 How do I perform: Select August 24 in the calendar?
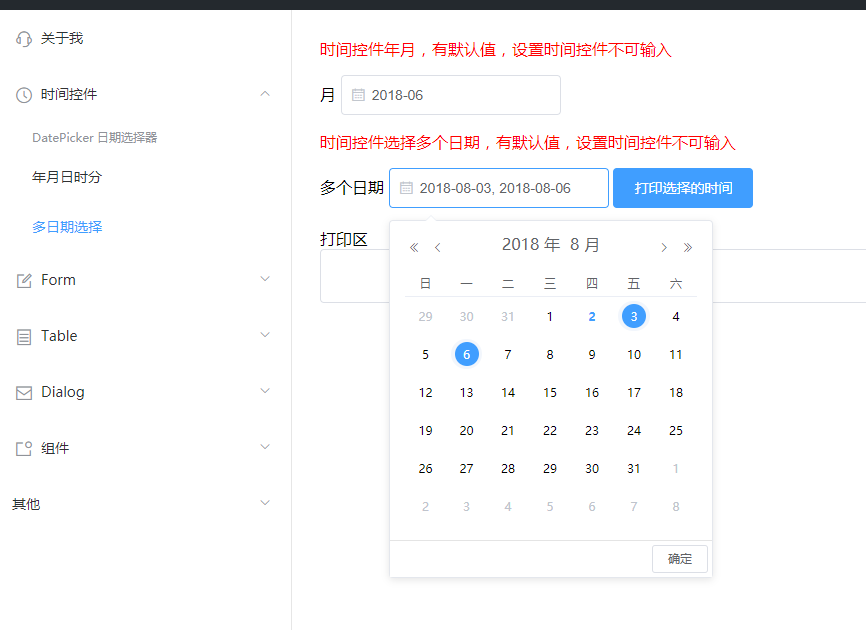pyautogui.click(x=633, y=431)
